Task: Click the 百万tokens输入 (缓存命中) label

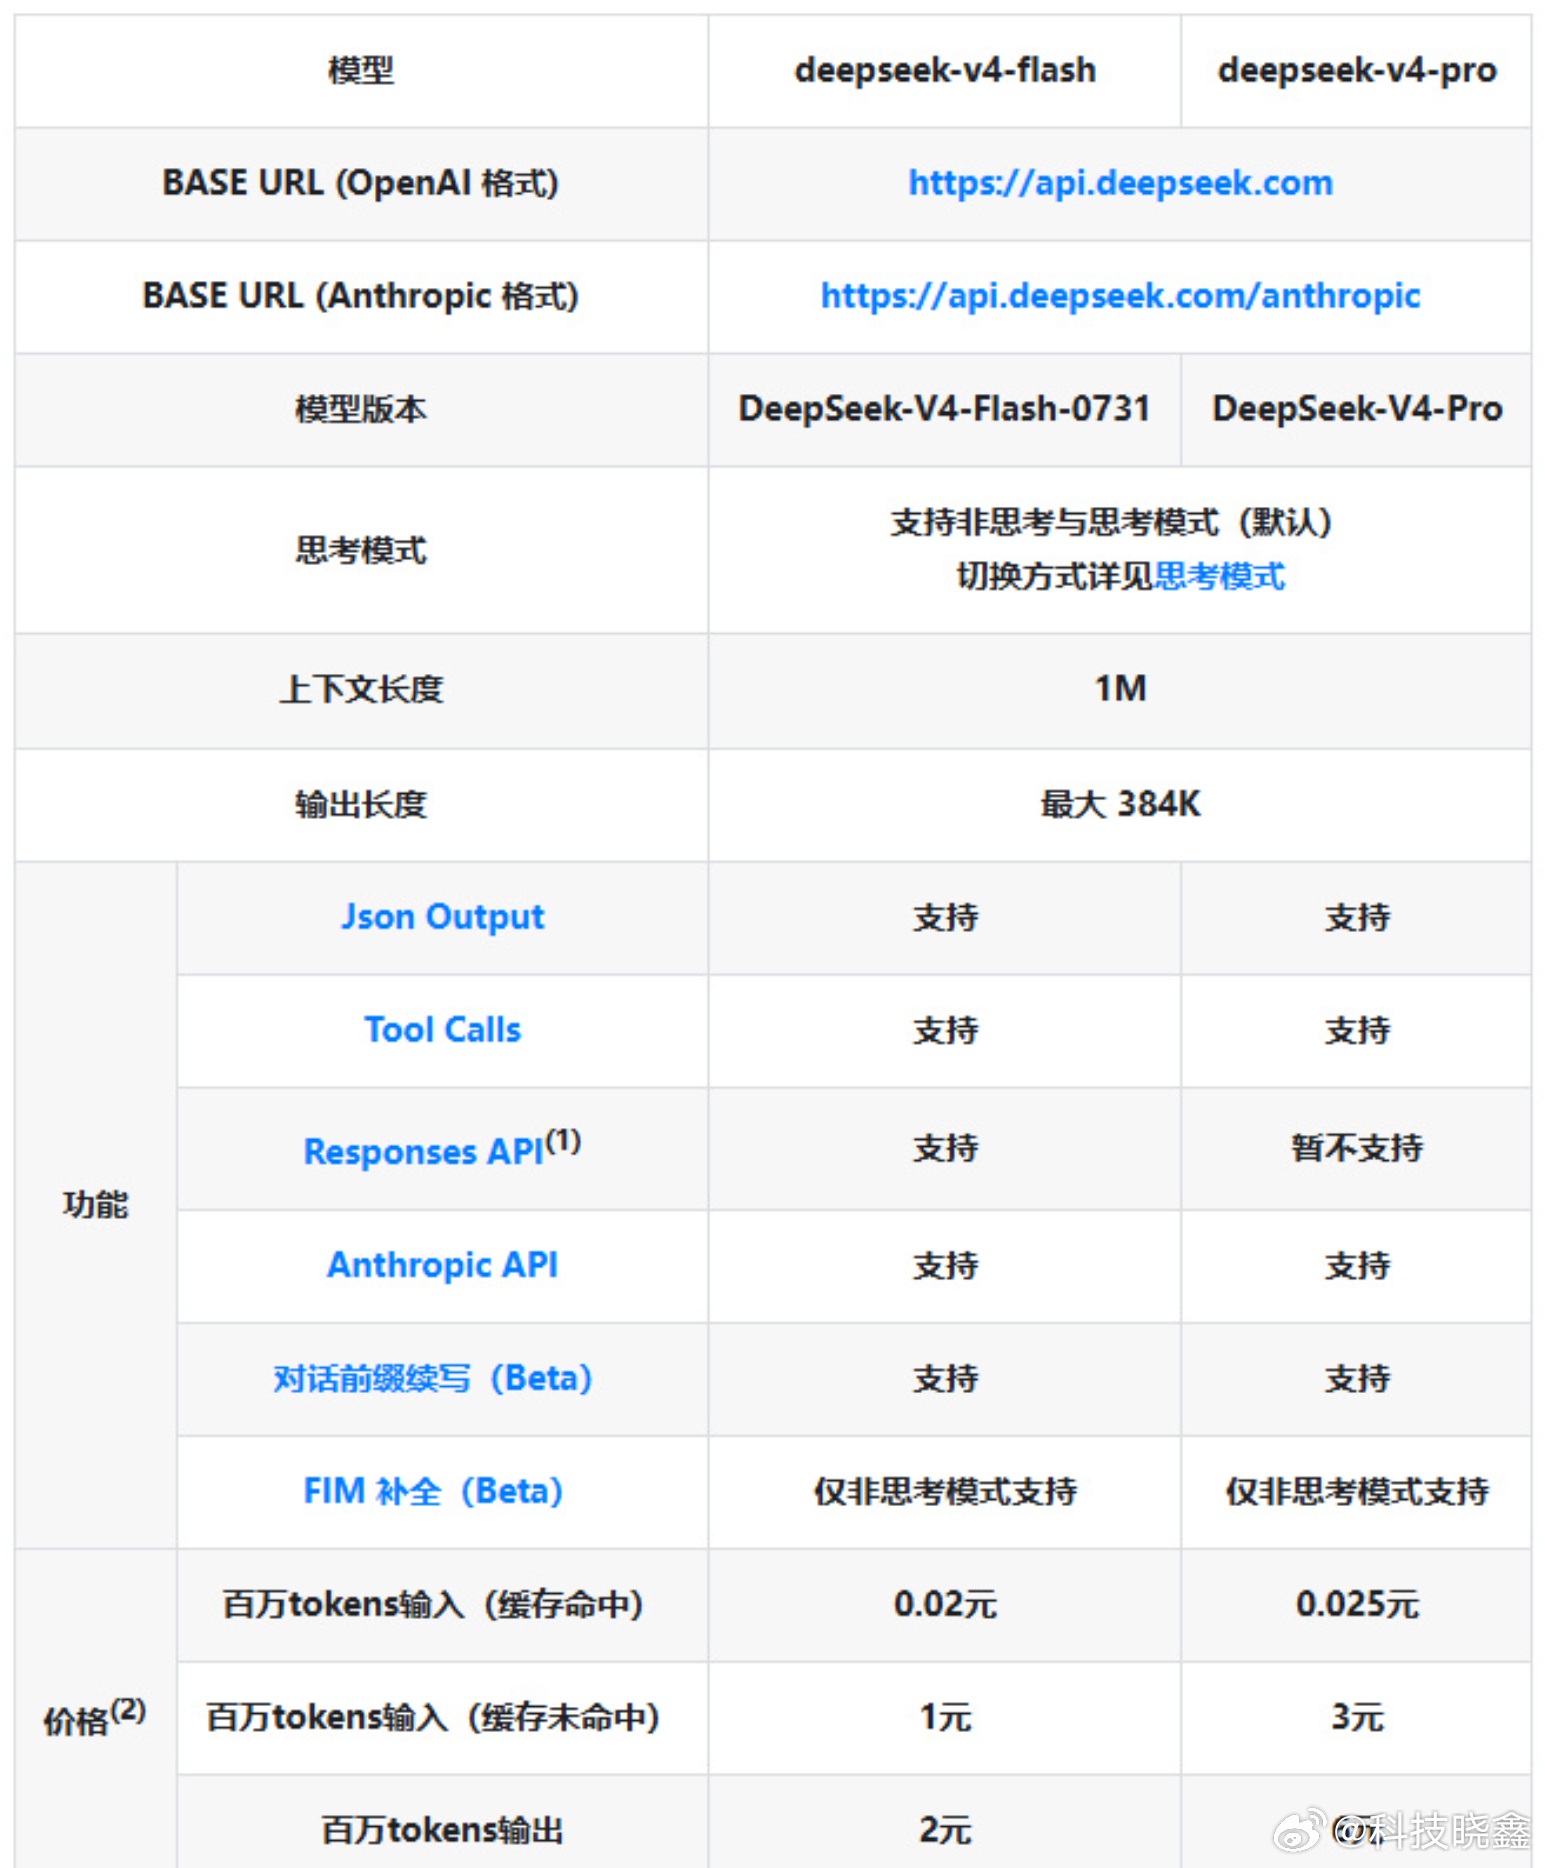Action: (x=433, y=1604)
